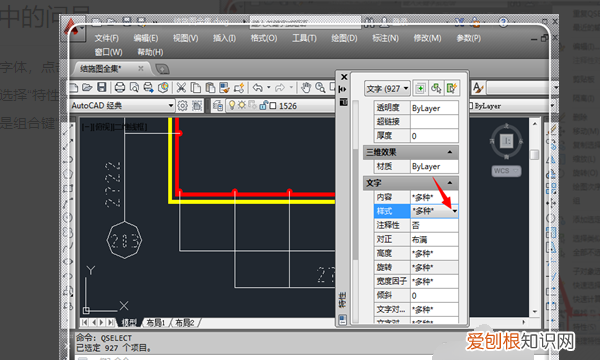Open the AutoCAD application menu logo
The image size is (600, 360).
pos(72,28)
